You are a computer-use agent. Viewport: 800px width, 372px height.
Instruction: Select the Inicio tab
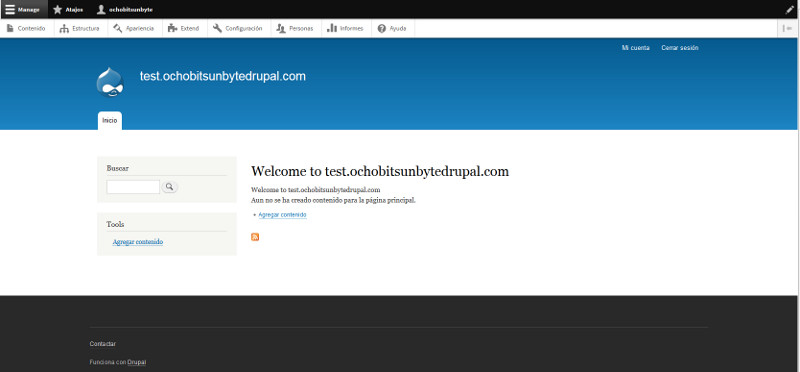point(110,121)
